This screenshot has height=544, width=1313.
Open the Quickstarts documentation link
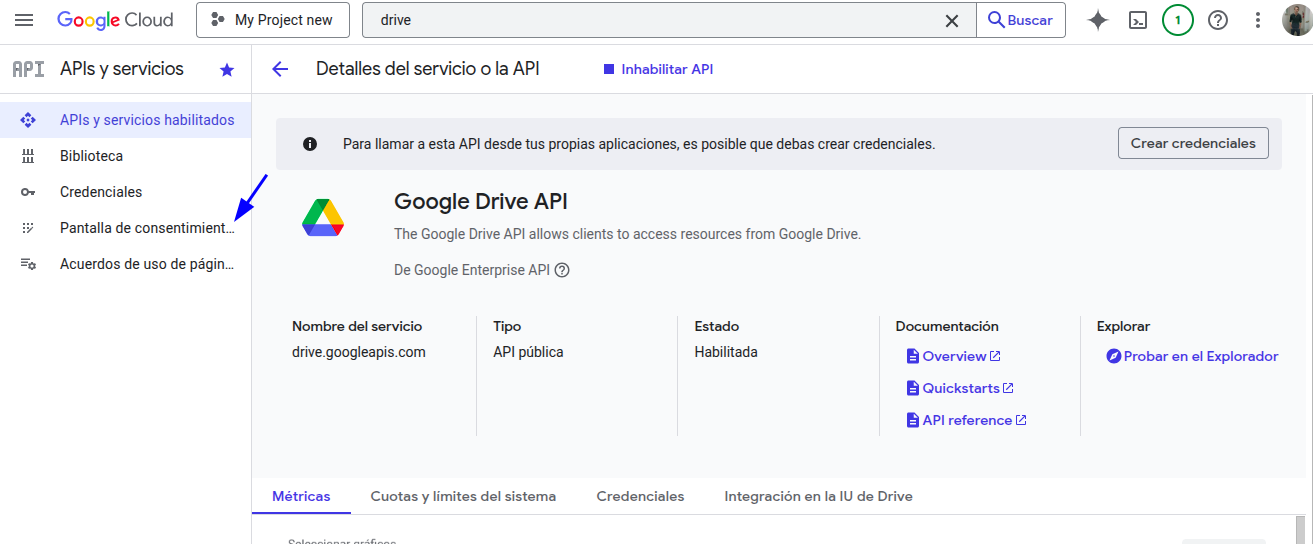[x=960, y=388]
